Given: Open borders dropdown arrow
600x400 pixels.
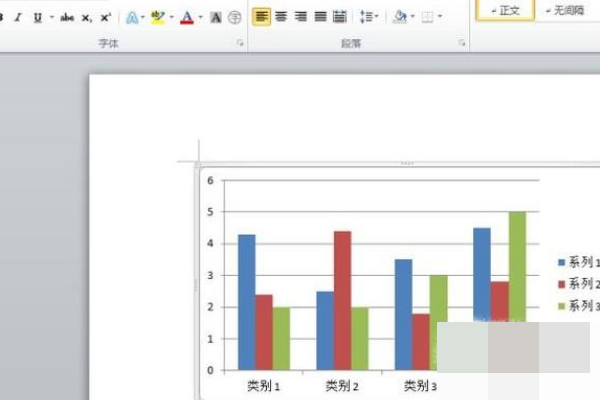Looking at the screenshot, I should [440, 16].
